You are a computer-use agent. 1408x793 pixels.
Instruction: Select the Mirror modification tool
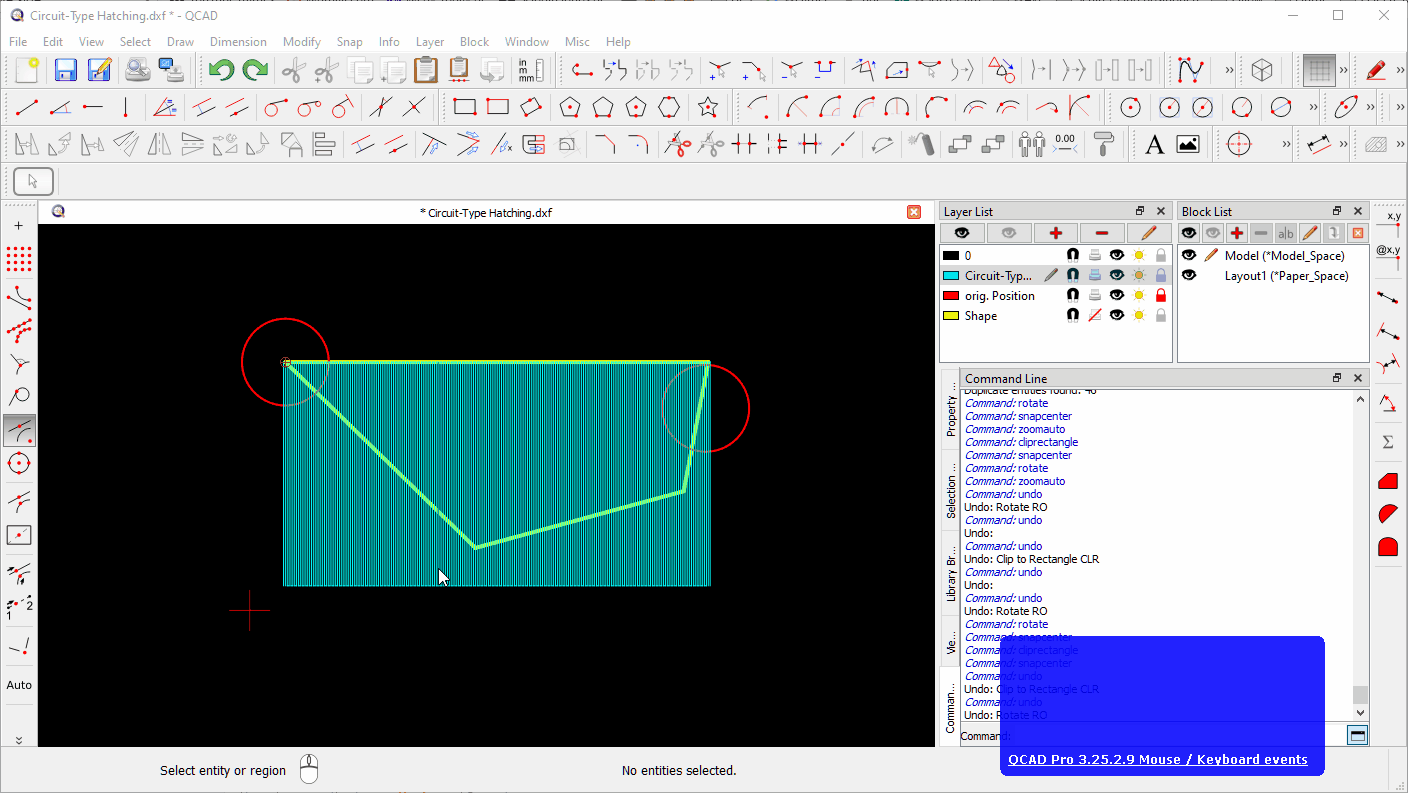click(x=157, y=144)
